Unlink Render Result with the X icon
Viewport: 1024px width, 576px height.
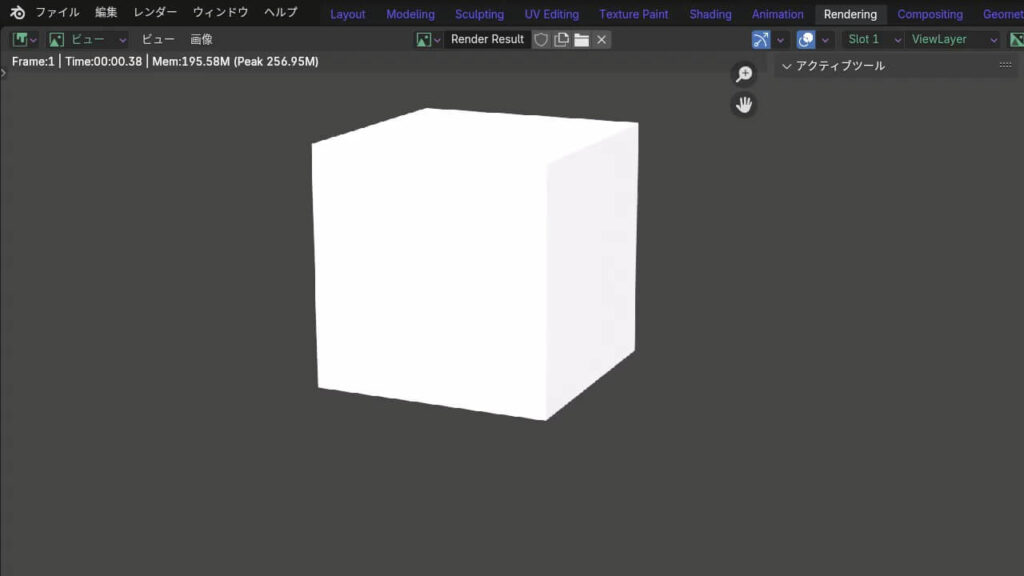601,40
